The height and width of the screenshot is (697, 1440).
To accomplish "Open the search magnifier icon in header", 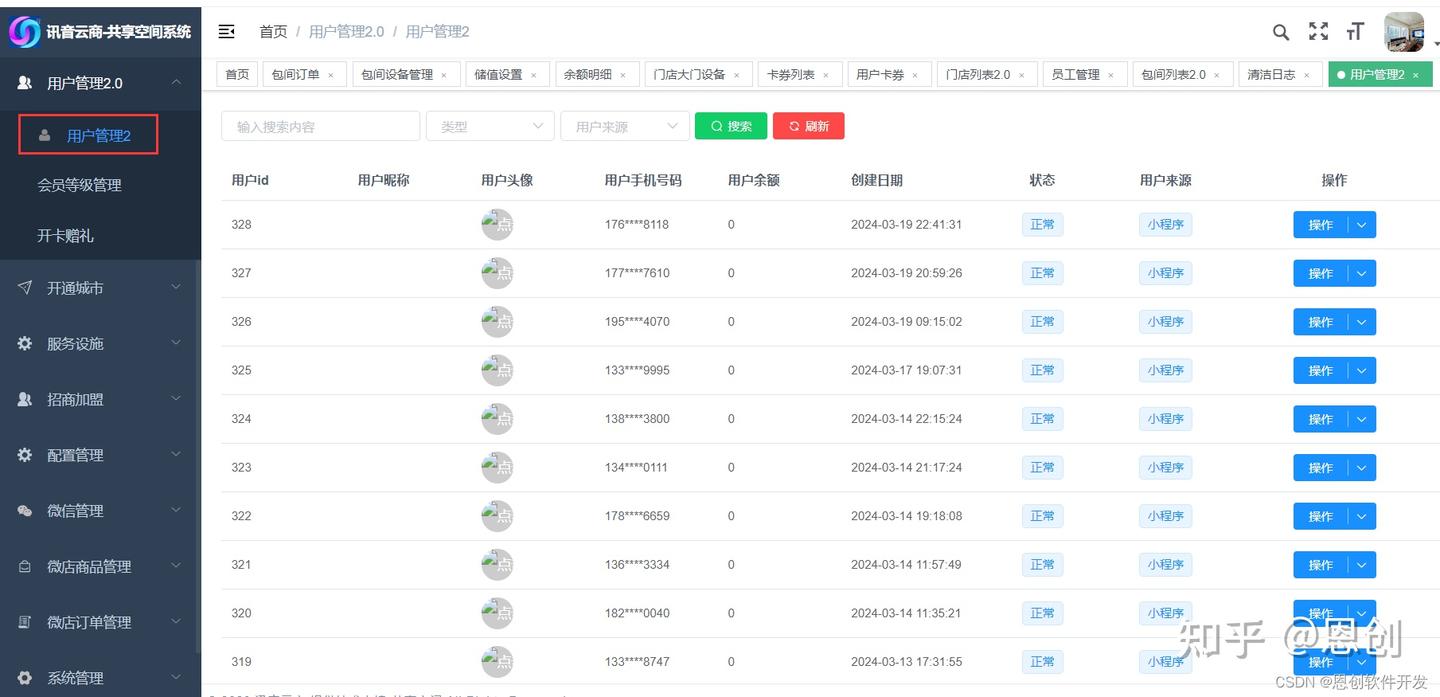I will pos(1281,32).
